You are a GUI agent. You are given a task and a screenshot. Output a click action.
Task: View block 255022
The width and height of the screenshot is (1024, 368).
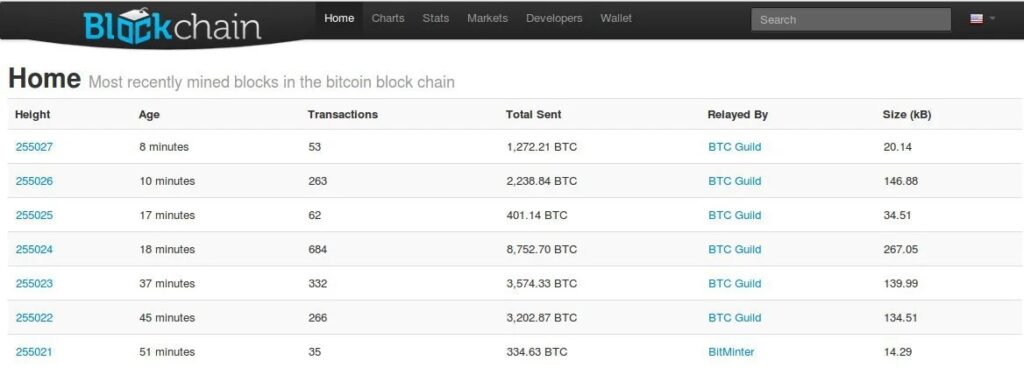click(34, 318)
